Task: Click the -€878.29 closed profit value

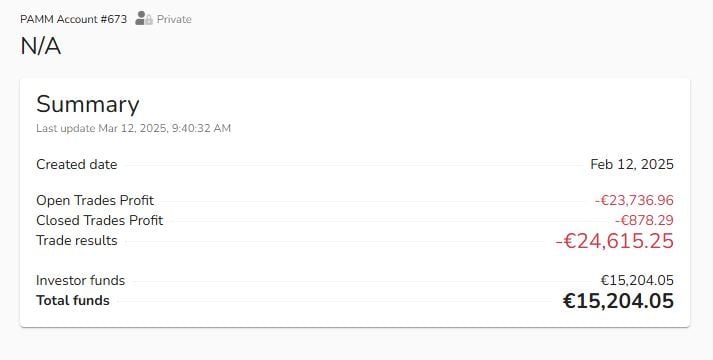Action: coord(644,220)
